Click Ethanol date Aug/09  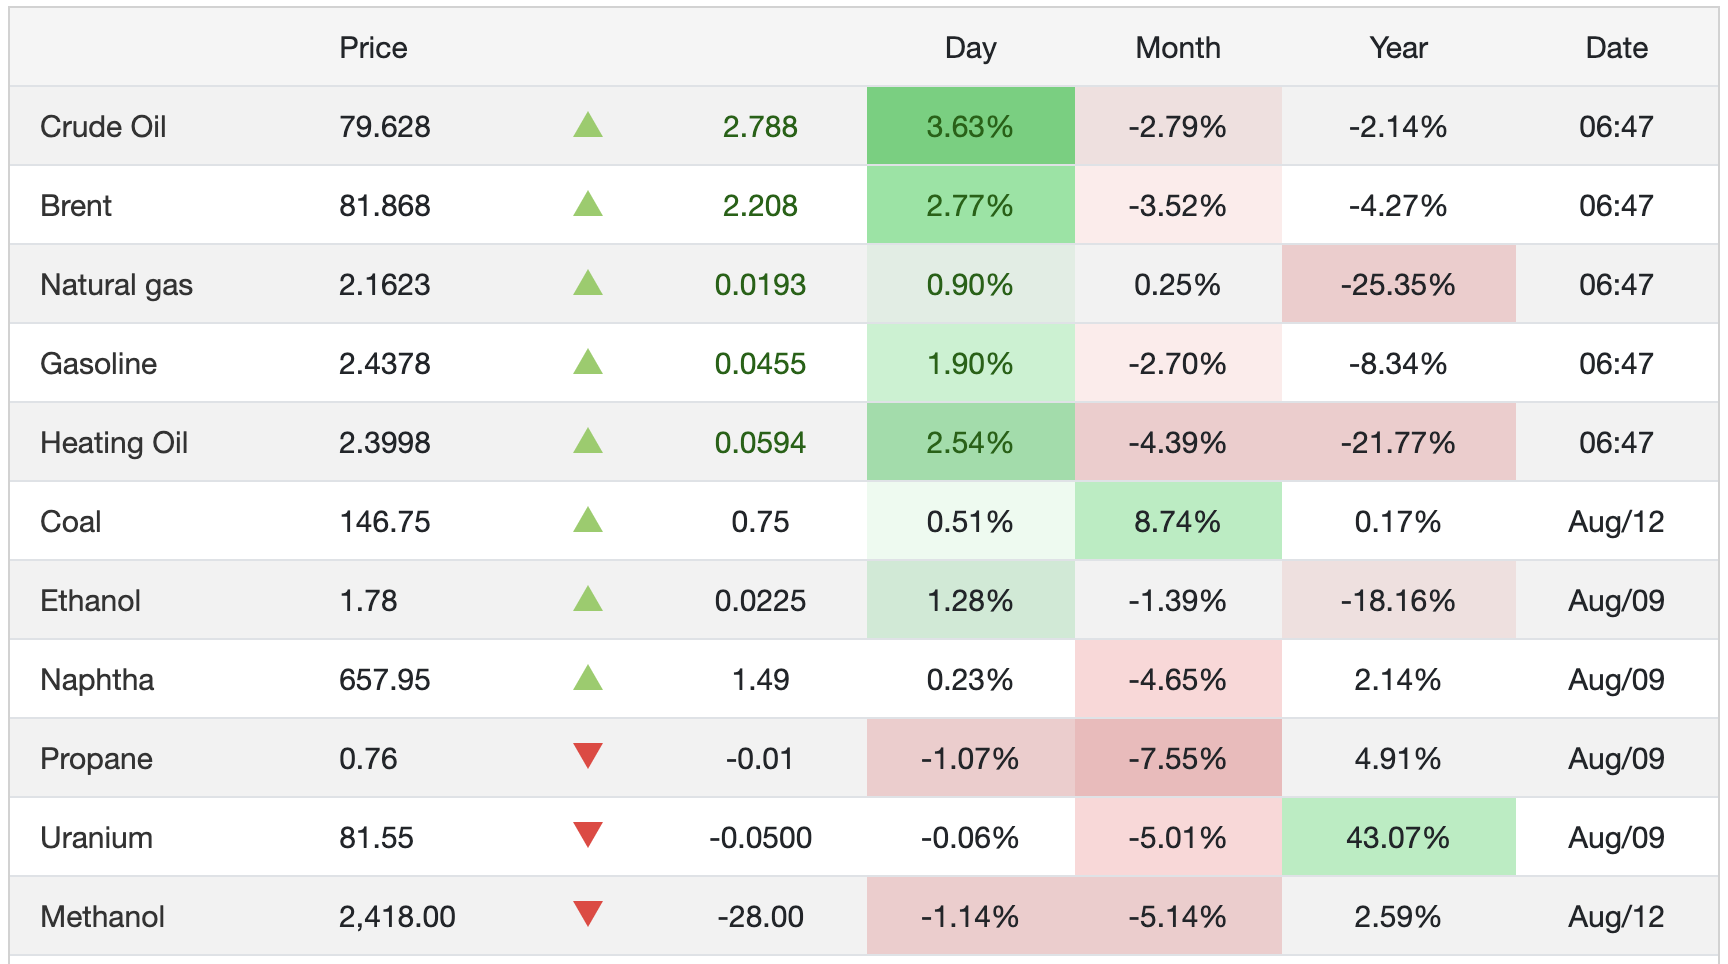[1616, 601]
